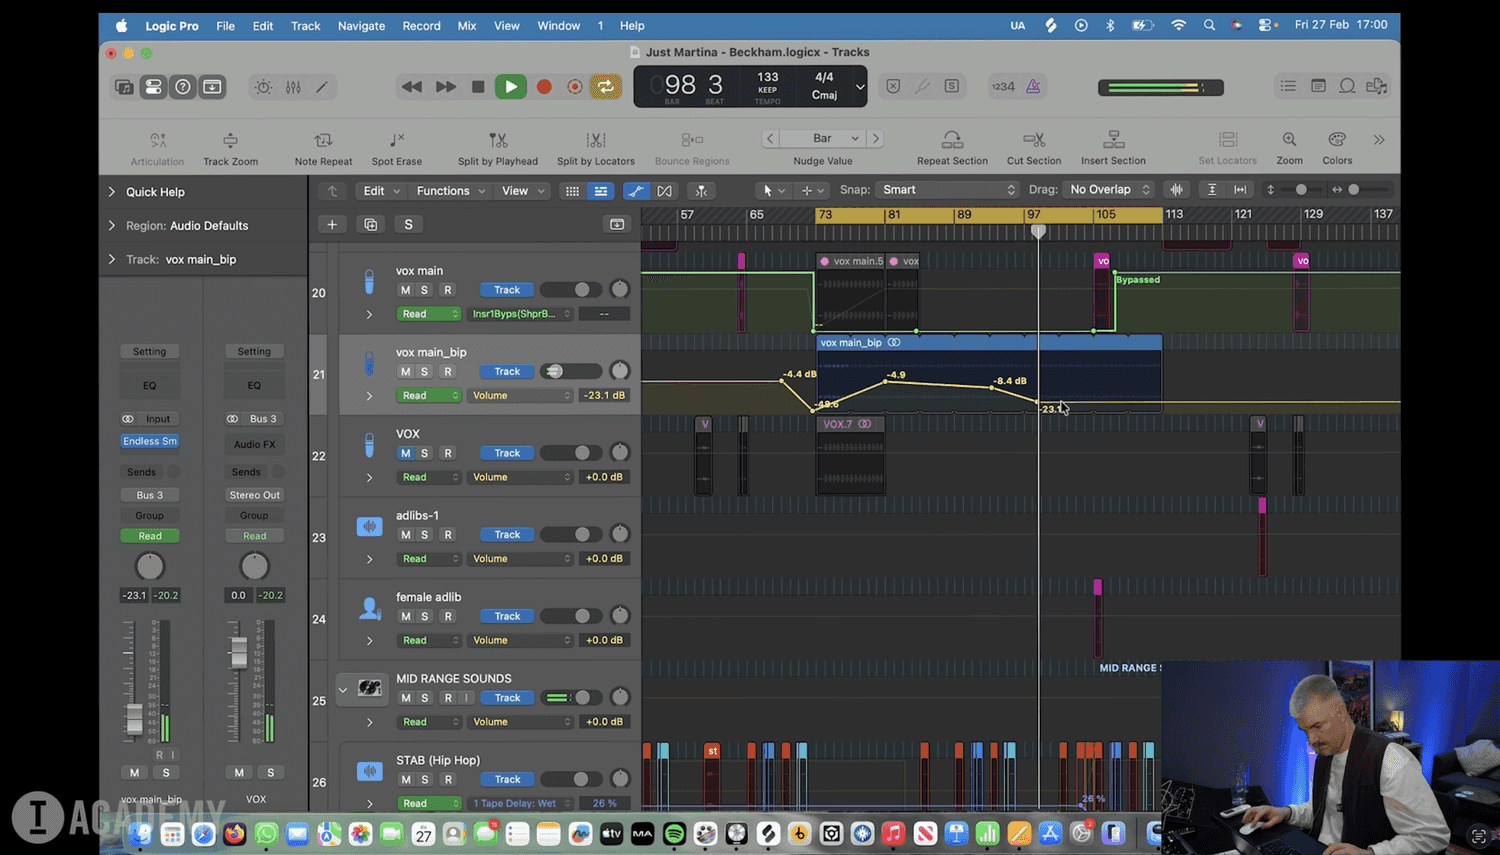Open the Drag No Overlap dropdown
The width and height of the screenshot is (1500, 855).
pos(1109,190)
